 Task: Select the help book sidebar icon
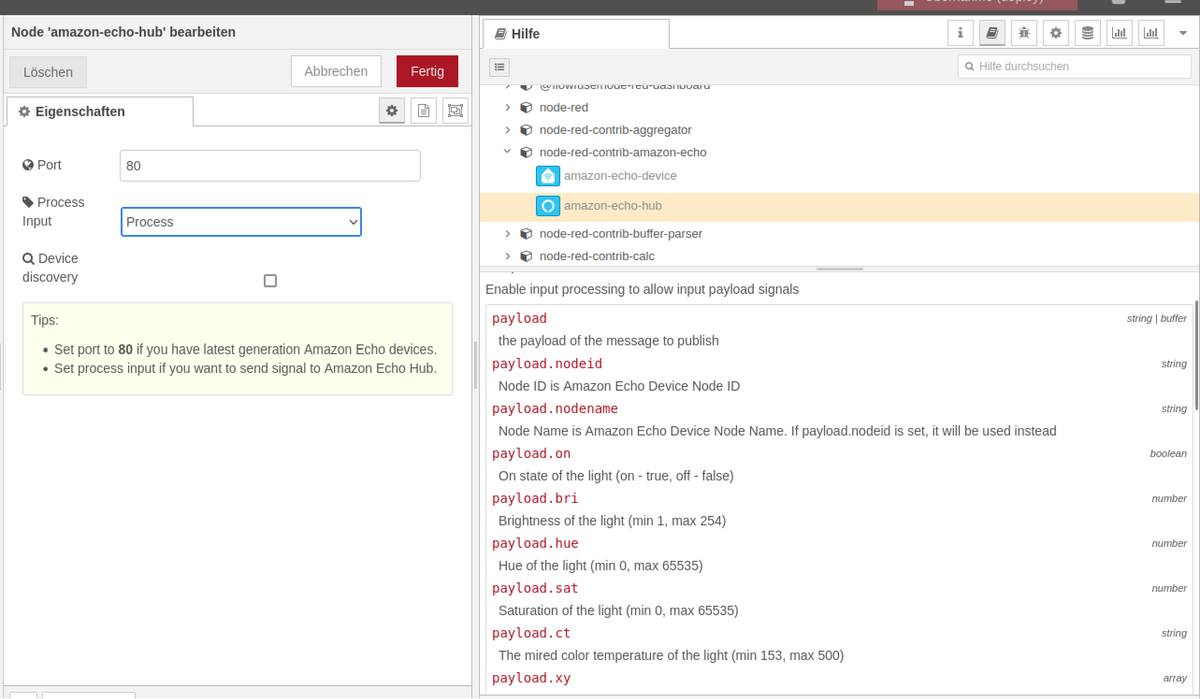992,33
